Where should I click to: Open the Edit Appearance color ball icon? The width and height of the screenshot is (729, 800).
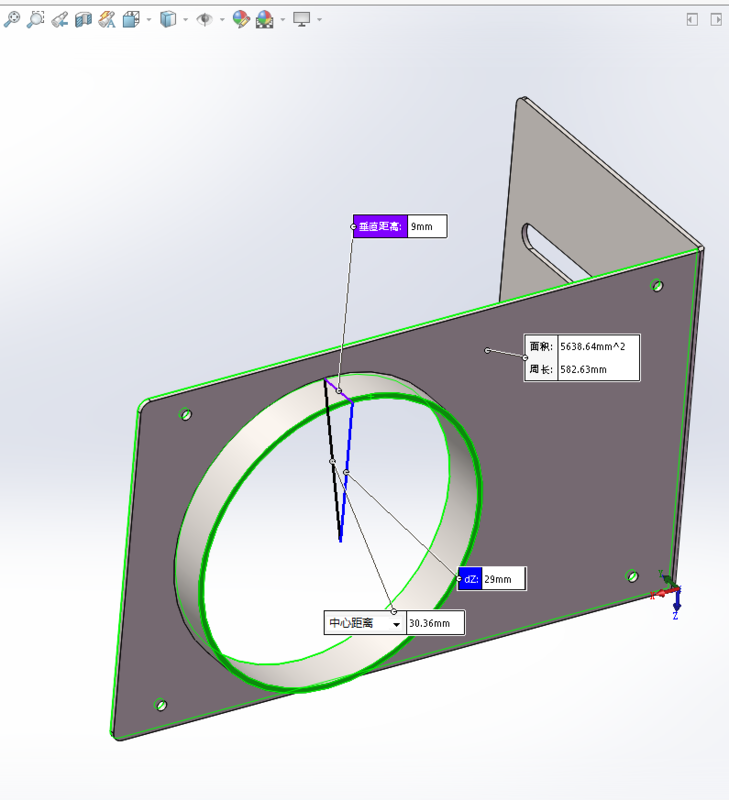(240, 19)
